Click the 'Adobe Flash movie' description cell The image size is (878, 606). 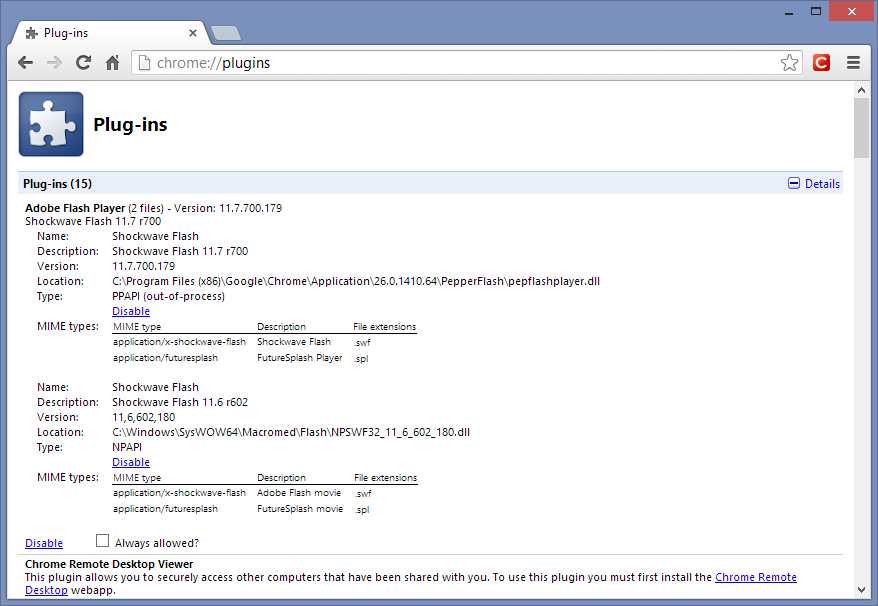[299, 493]
